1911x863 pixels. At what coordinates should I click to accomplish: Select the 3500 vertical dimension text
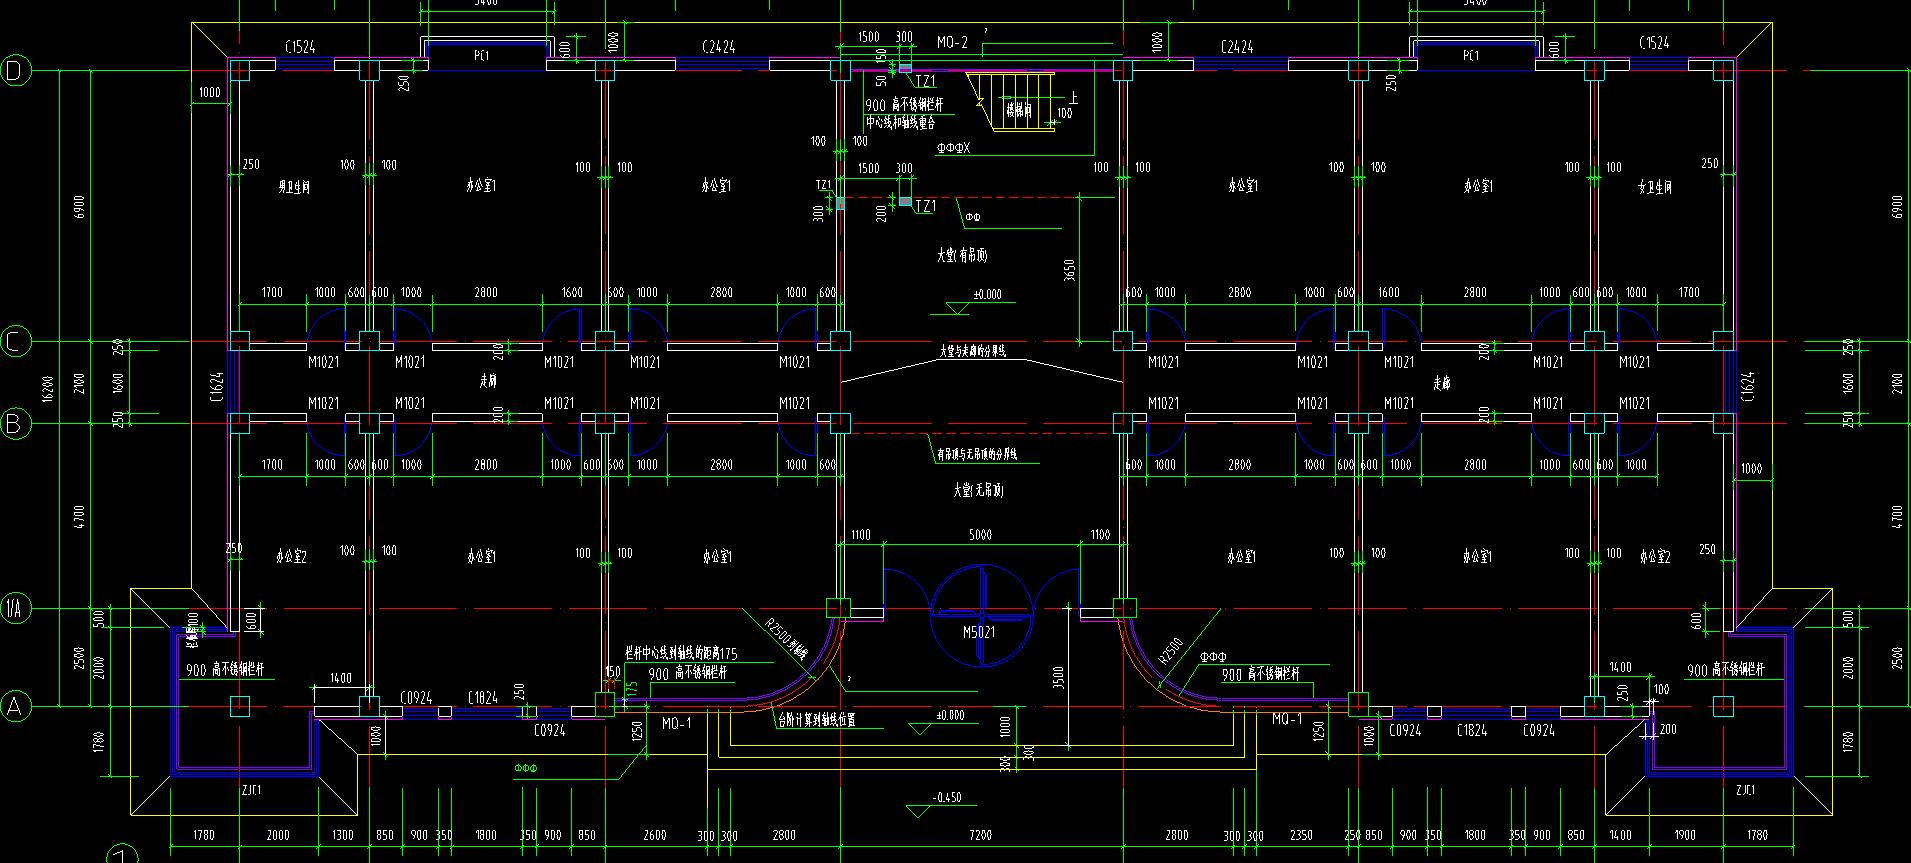point(1058,678)
